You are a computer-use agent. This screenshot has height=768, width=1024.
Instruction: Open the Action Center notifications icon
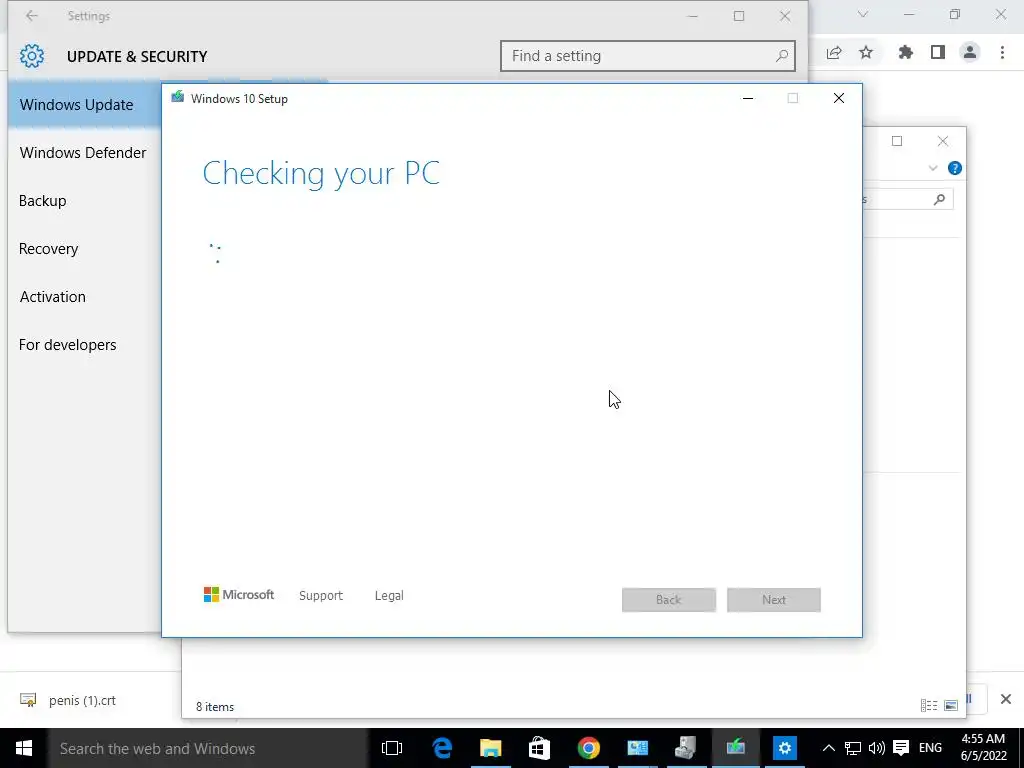coord(901,748)
